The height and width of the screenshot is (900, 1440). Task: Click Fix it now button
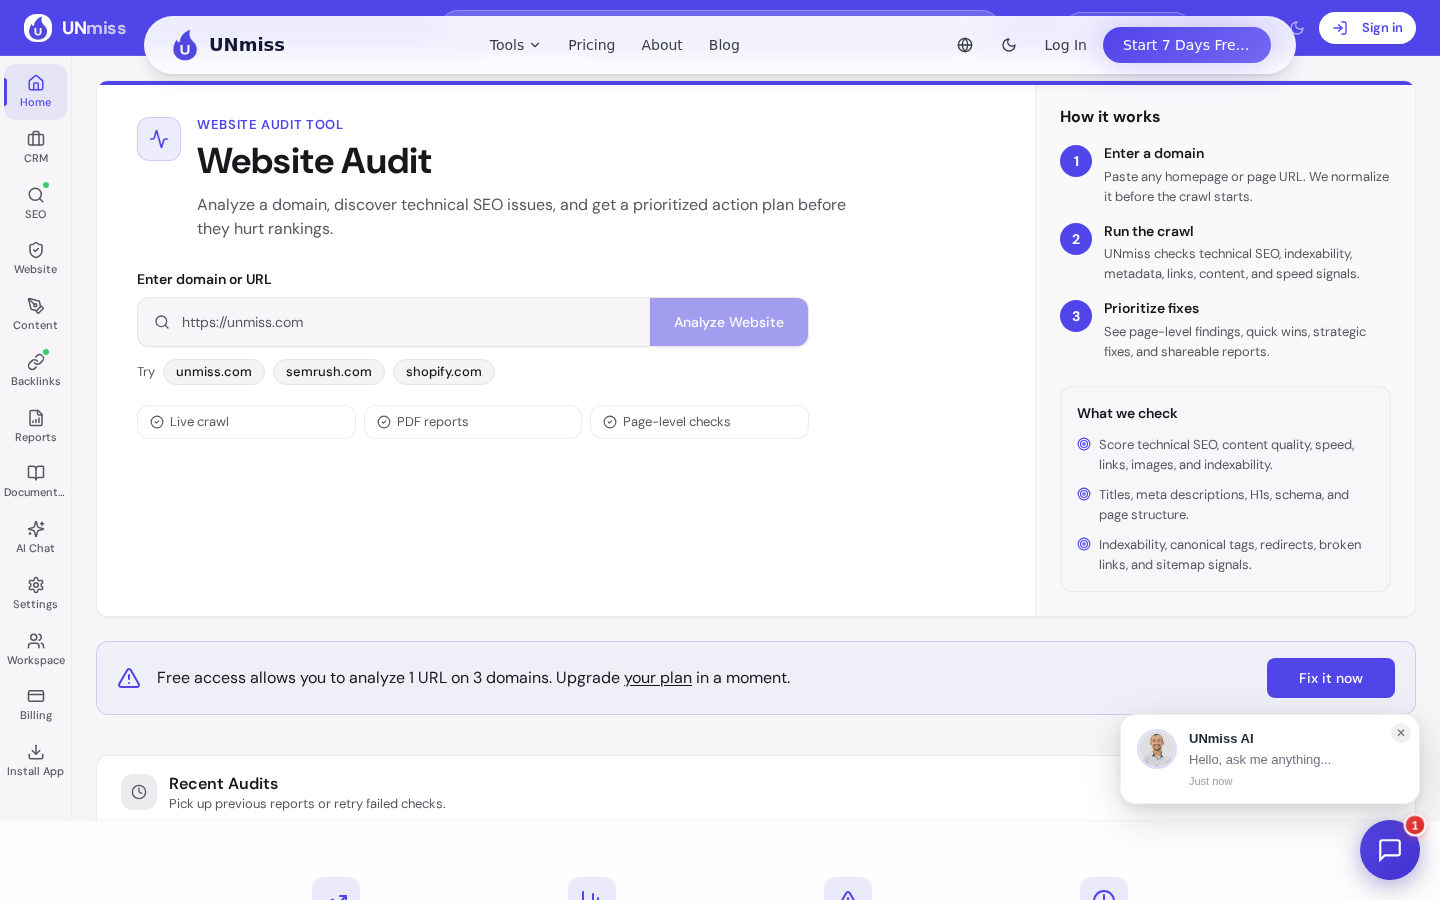point(1331,678)
